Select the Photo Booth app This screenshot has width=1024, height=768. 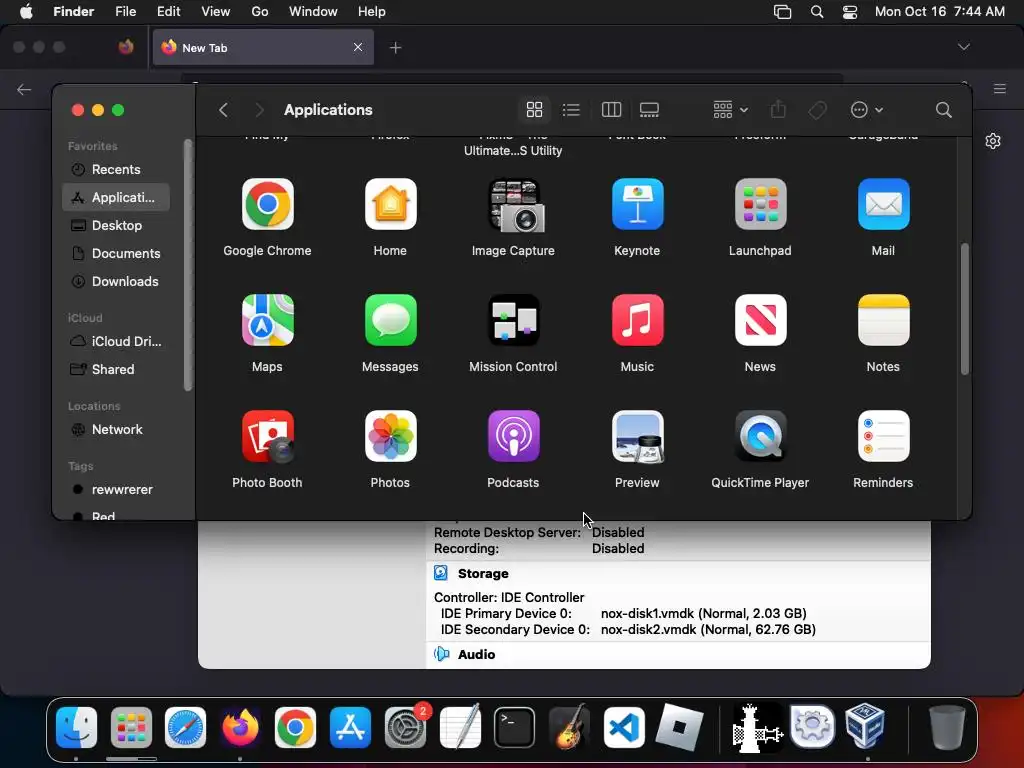tap(267, 436)
